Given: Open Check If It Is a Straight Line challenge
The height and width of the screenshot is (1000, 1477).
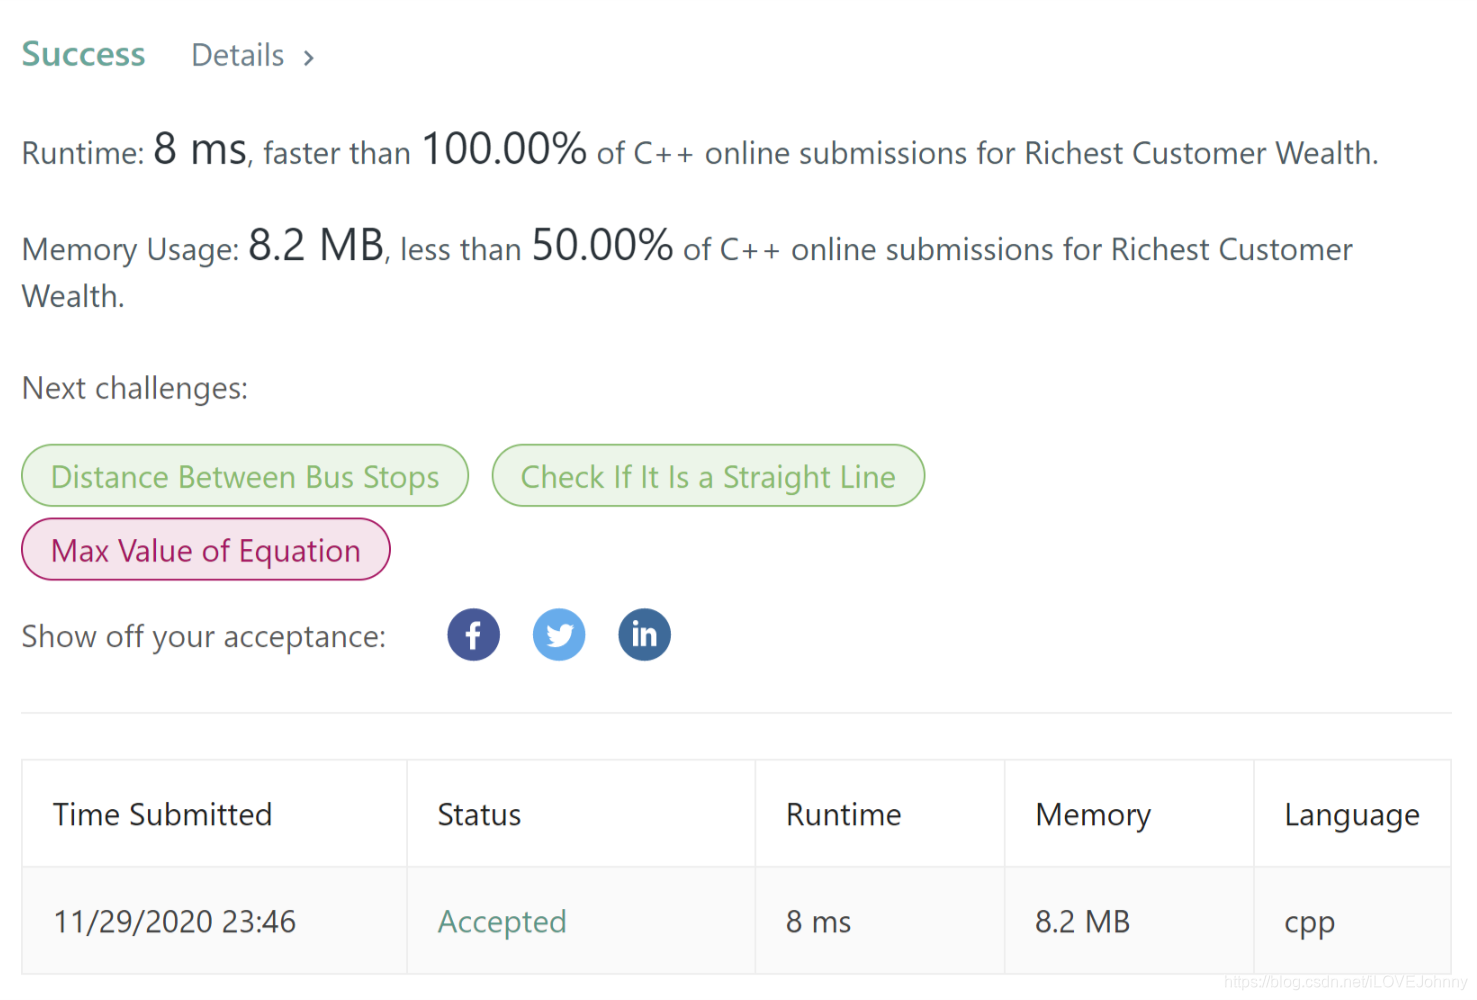Looking at the screenshot, I should coord(708,476).
